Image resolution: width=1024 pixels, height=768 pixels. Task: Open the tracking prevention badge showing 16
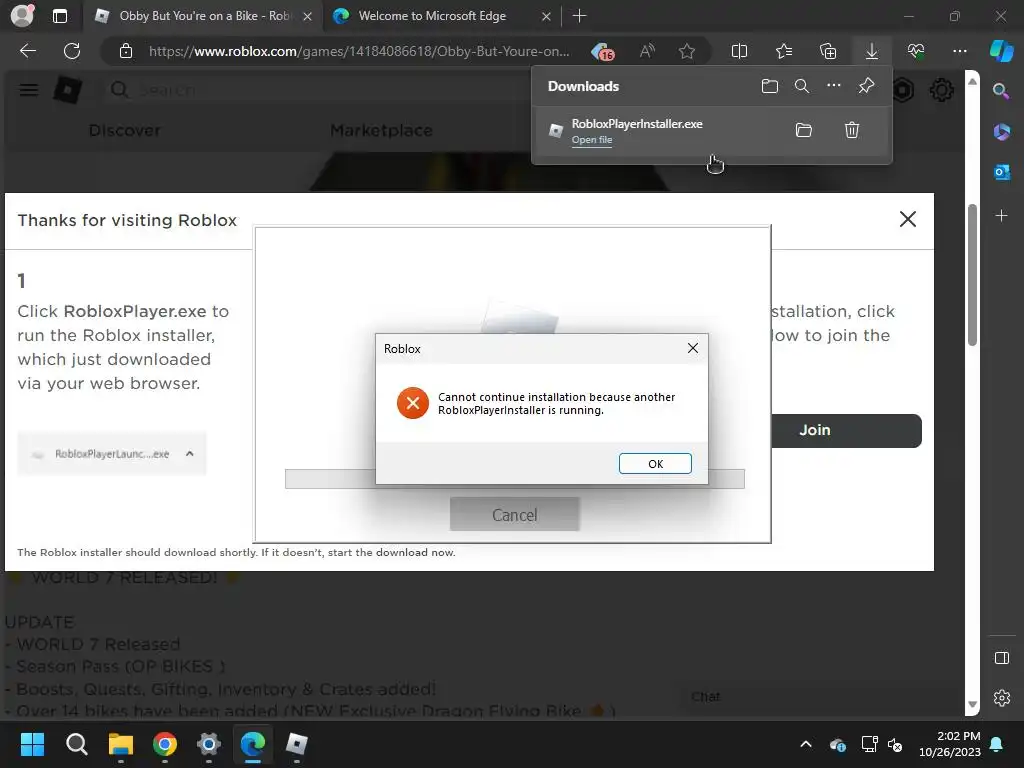pos(602,51)
